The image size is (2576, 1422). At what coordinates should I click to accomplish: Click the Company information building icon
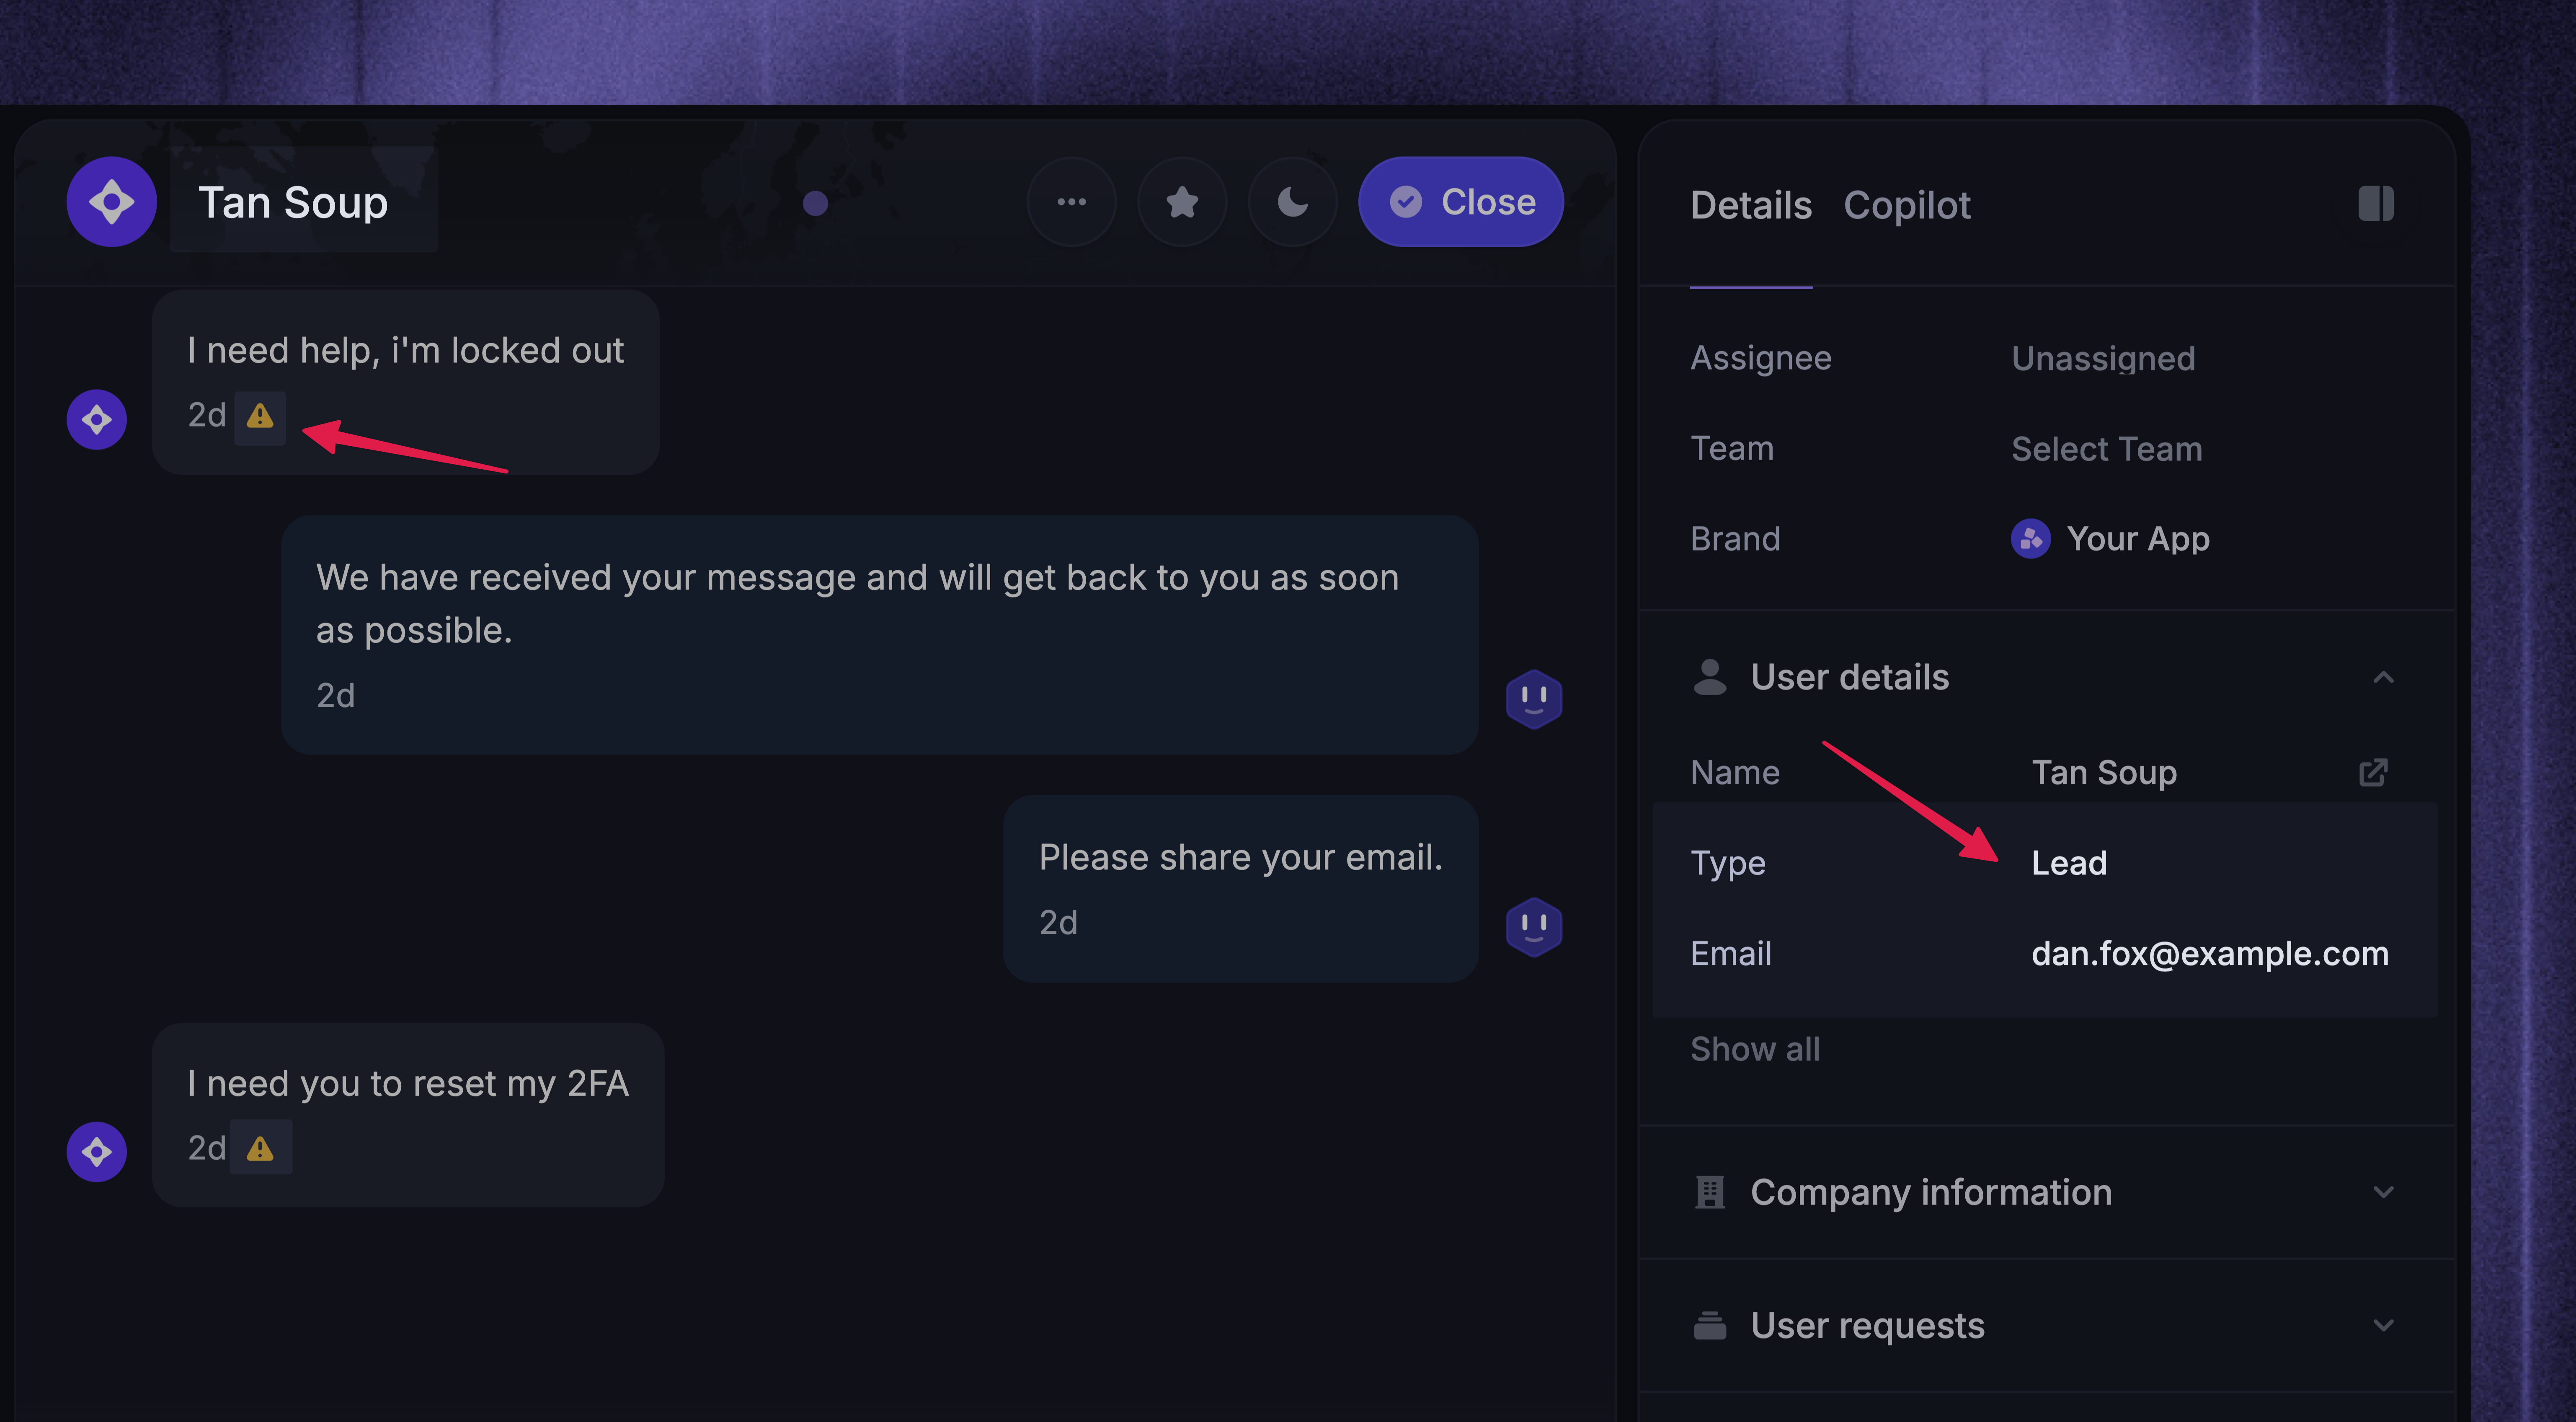point(1709,1192)
